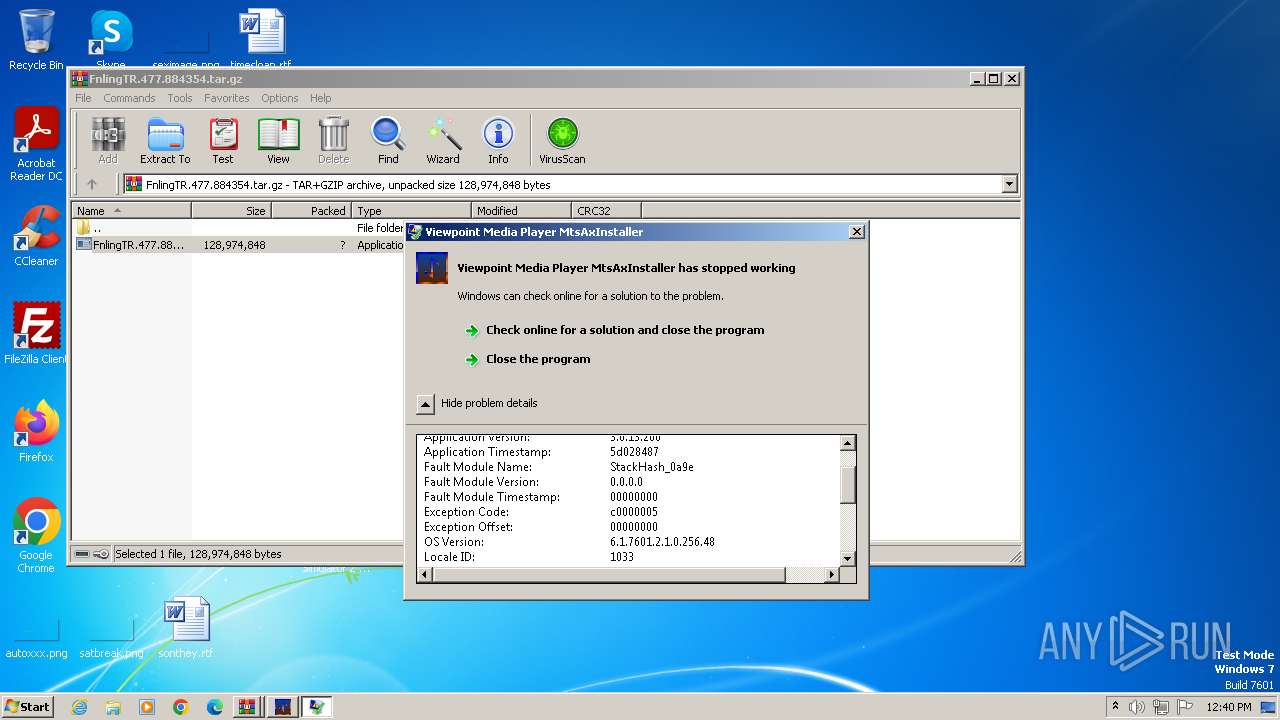The height and width of the screenshot is (720, 1280).
Task: Switch to the WinRAR taskbar button
Action: pos(247,707)
